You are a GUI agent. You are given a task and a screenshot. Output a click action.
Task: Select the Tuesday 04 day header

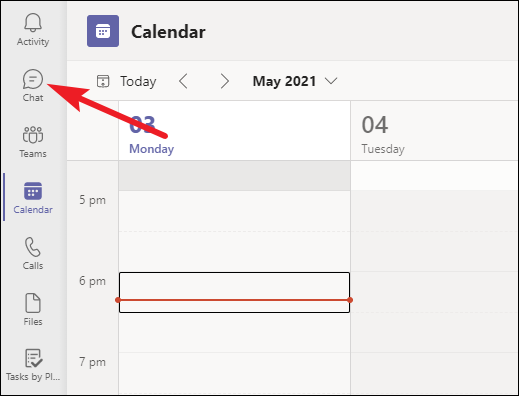pyautogui.click(x=434, y=131)
